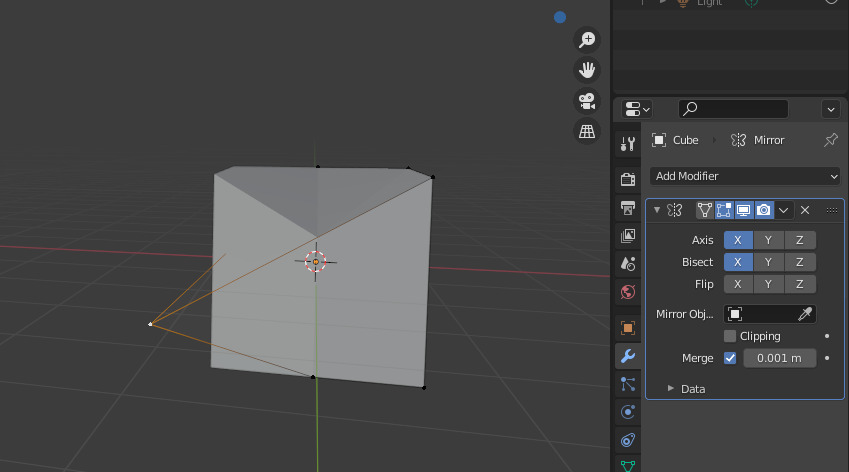Uncheck the Merge checkbox
The width and height of the screenshot is (849, 472).
(x=730, y=358)
